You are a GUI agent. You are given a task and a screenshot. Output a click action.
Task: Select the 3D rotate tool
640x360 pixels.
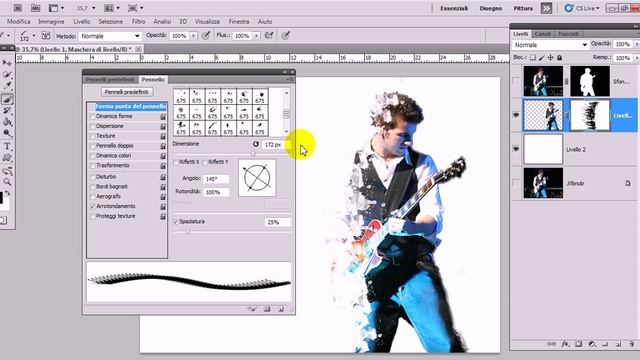[x=7, y=171]
